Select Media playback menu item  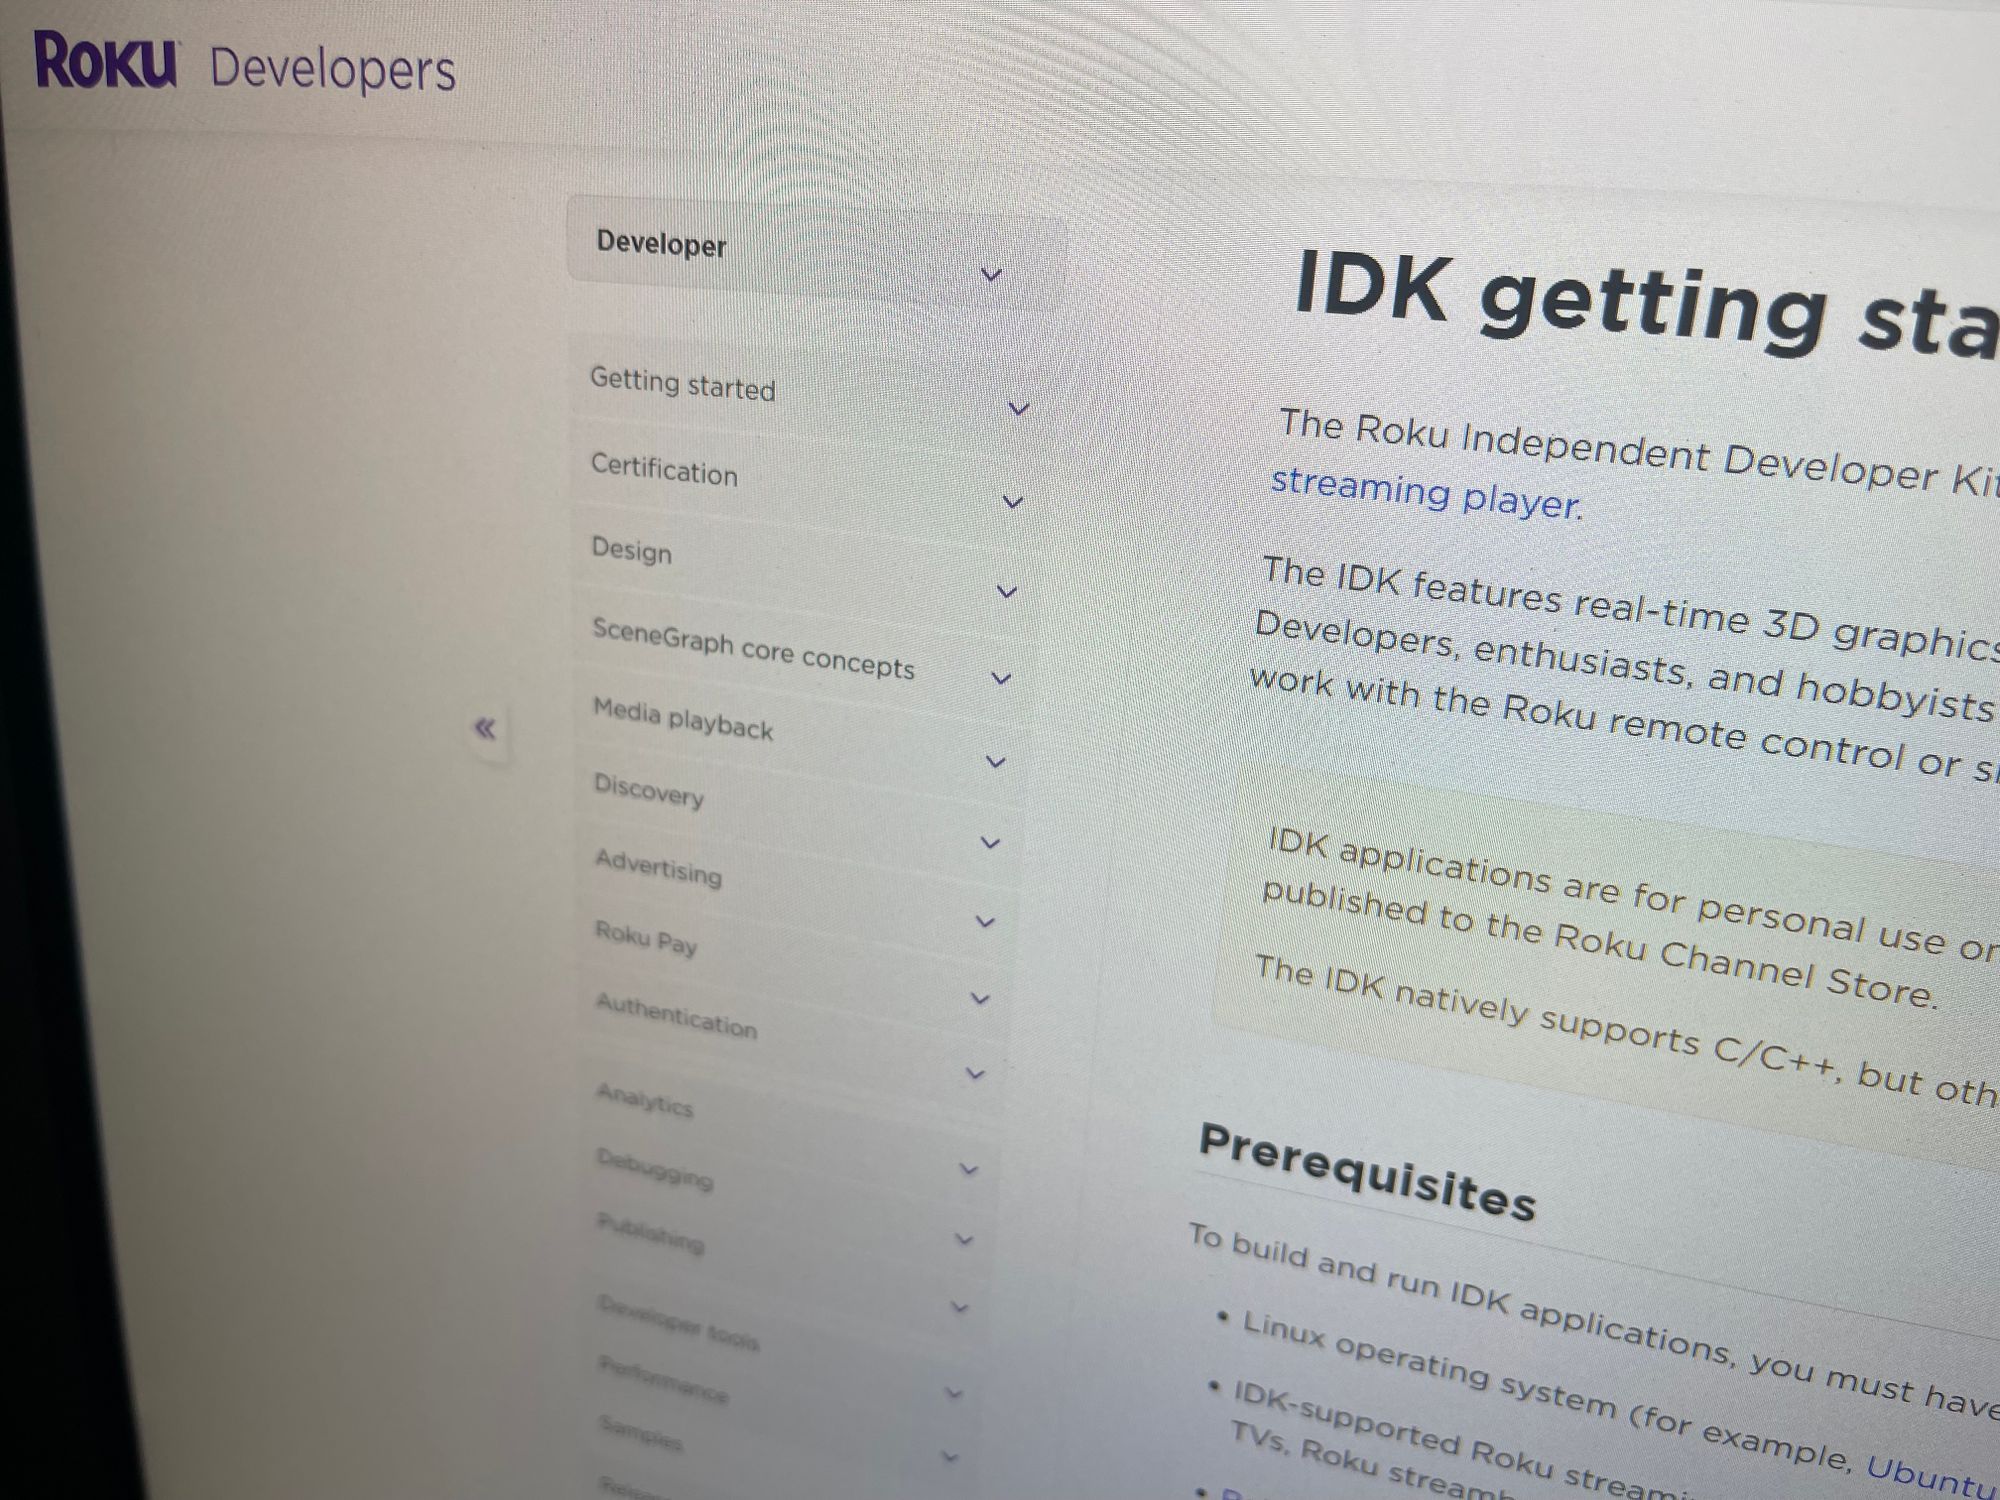click(683, 719)
